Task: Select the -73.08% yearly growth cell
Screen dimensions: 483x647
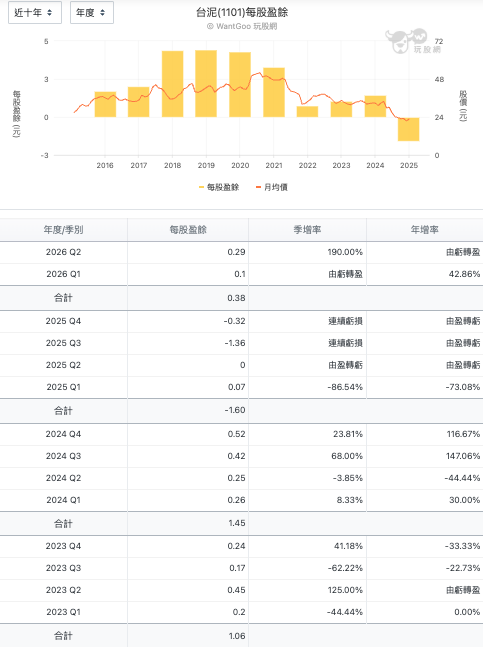Action: 463,387
